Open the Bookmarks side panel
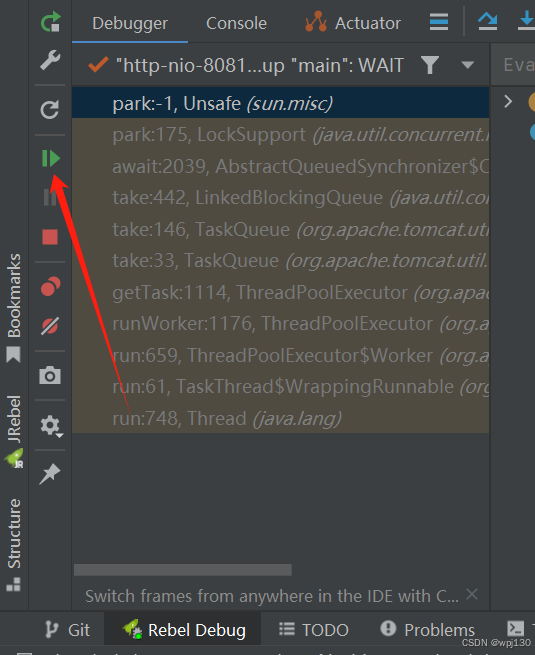The width and height of the screenshot is (535, 655). (x=14, y=307)
